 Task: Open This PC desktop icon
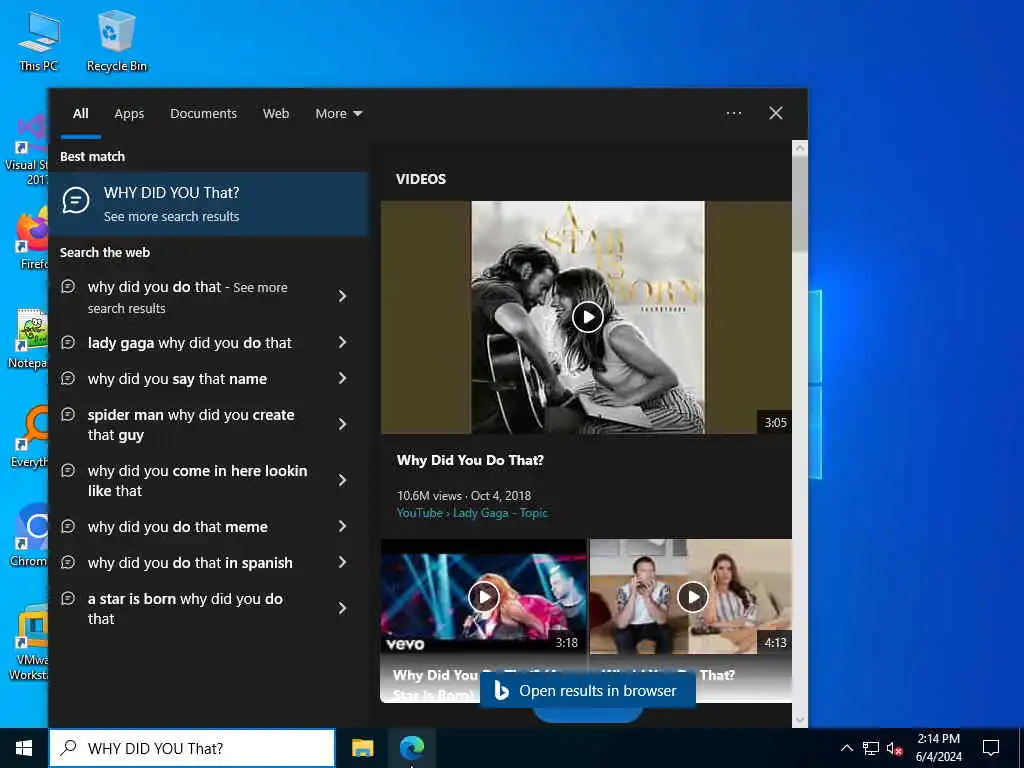(39, 40)
